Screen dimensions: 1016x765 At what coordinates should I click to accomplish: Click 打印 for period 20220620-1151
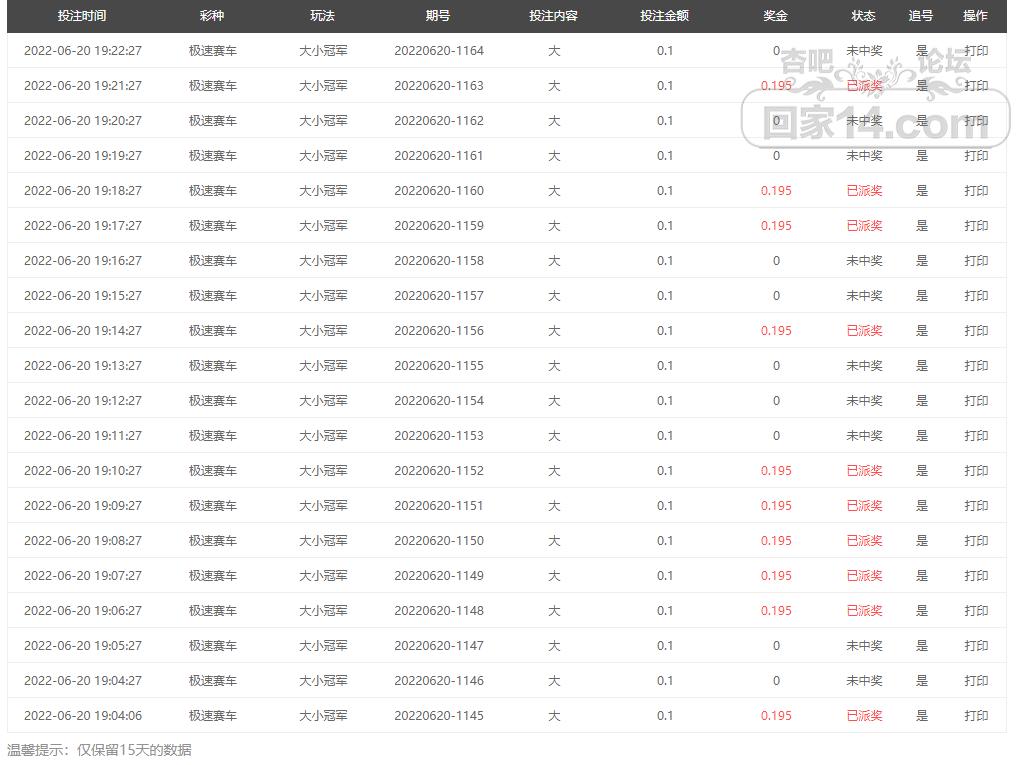tap(976, 505)
